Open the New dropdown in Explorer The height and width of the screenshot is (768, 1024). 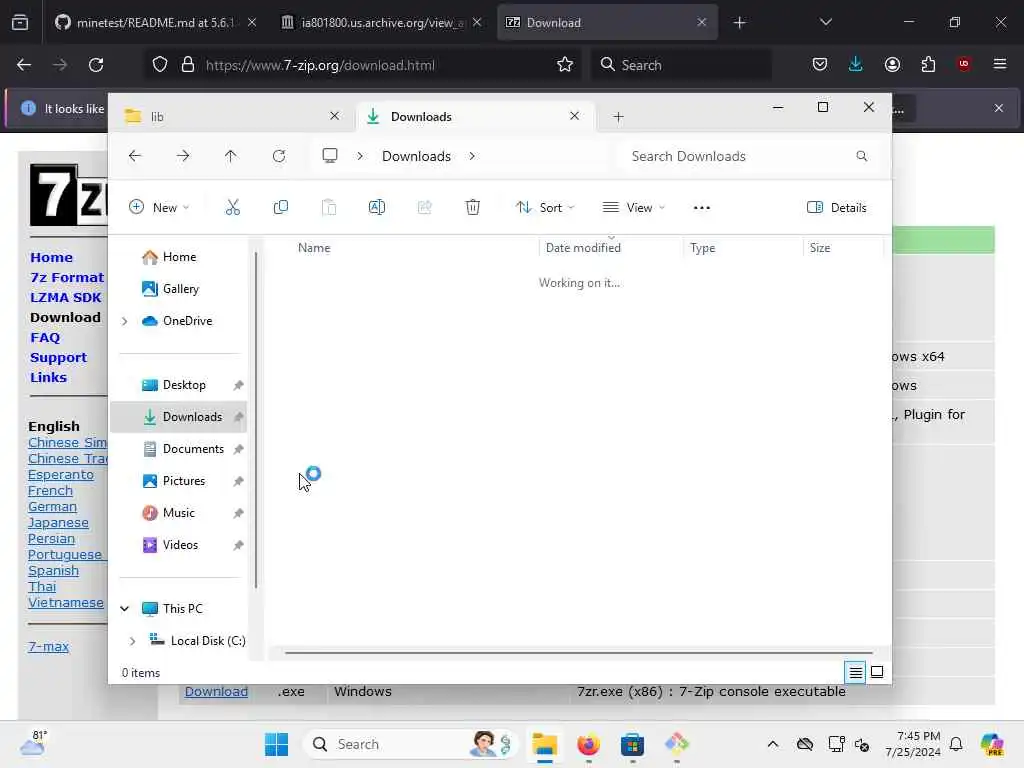tap(159, 208)
